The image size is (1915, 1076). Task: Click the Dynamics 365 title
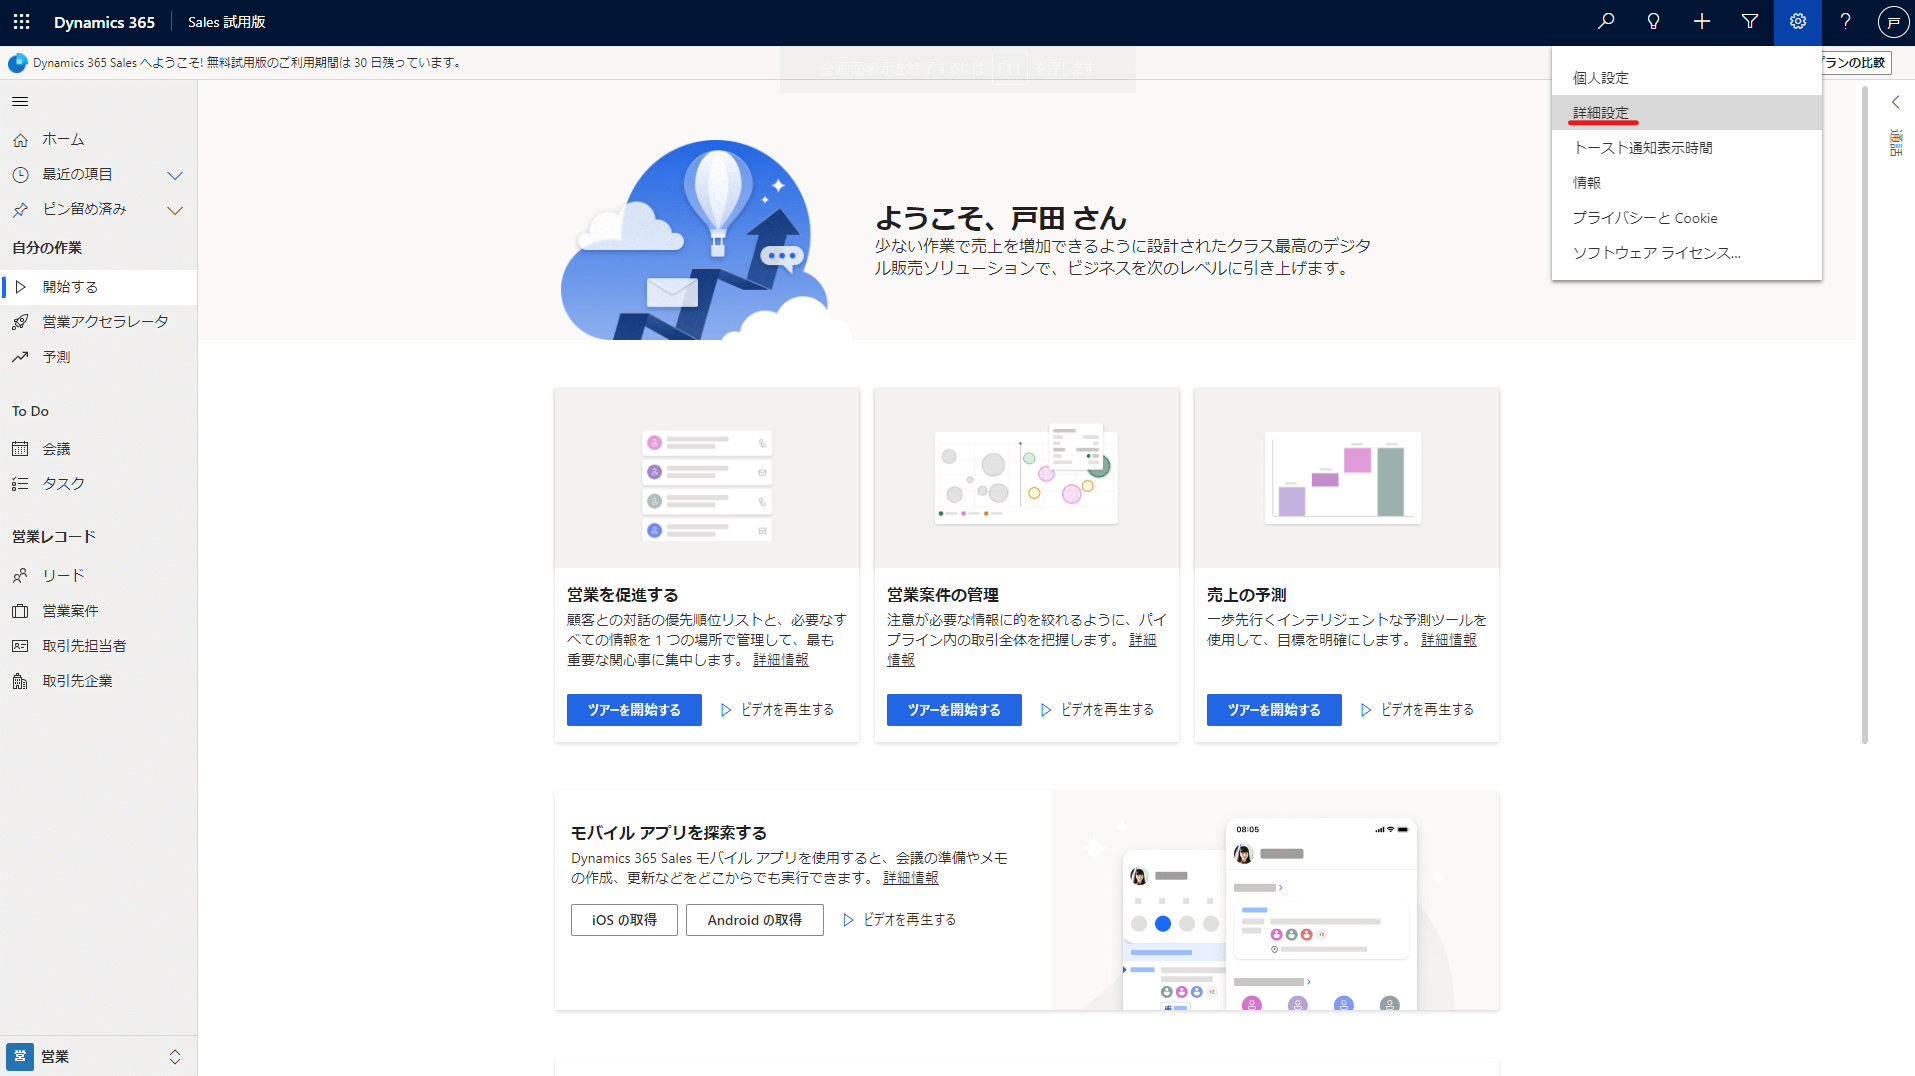[104, 22]
